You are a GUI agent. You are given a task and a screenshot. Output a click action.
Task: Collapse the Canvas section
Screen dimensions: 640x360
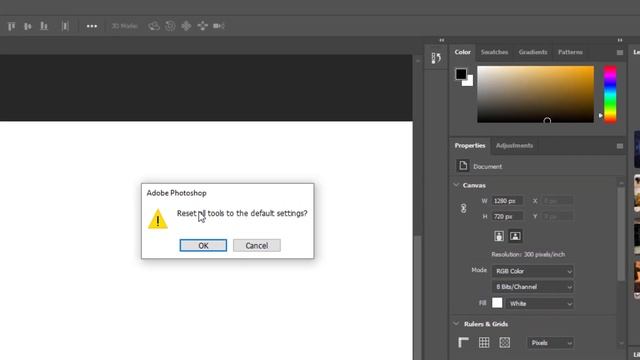(x=456, y=185)
